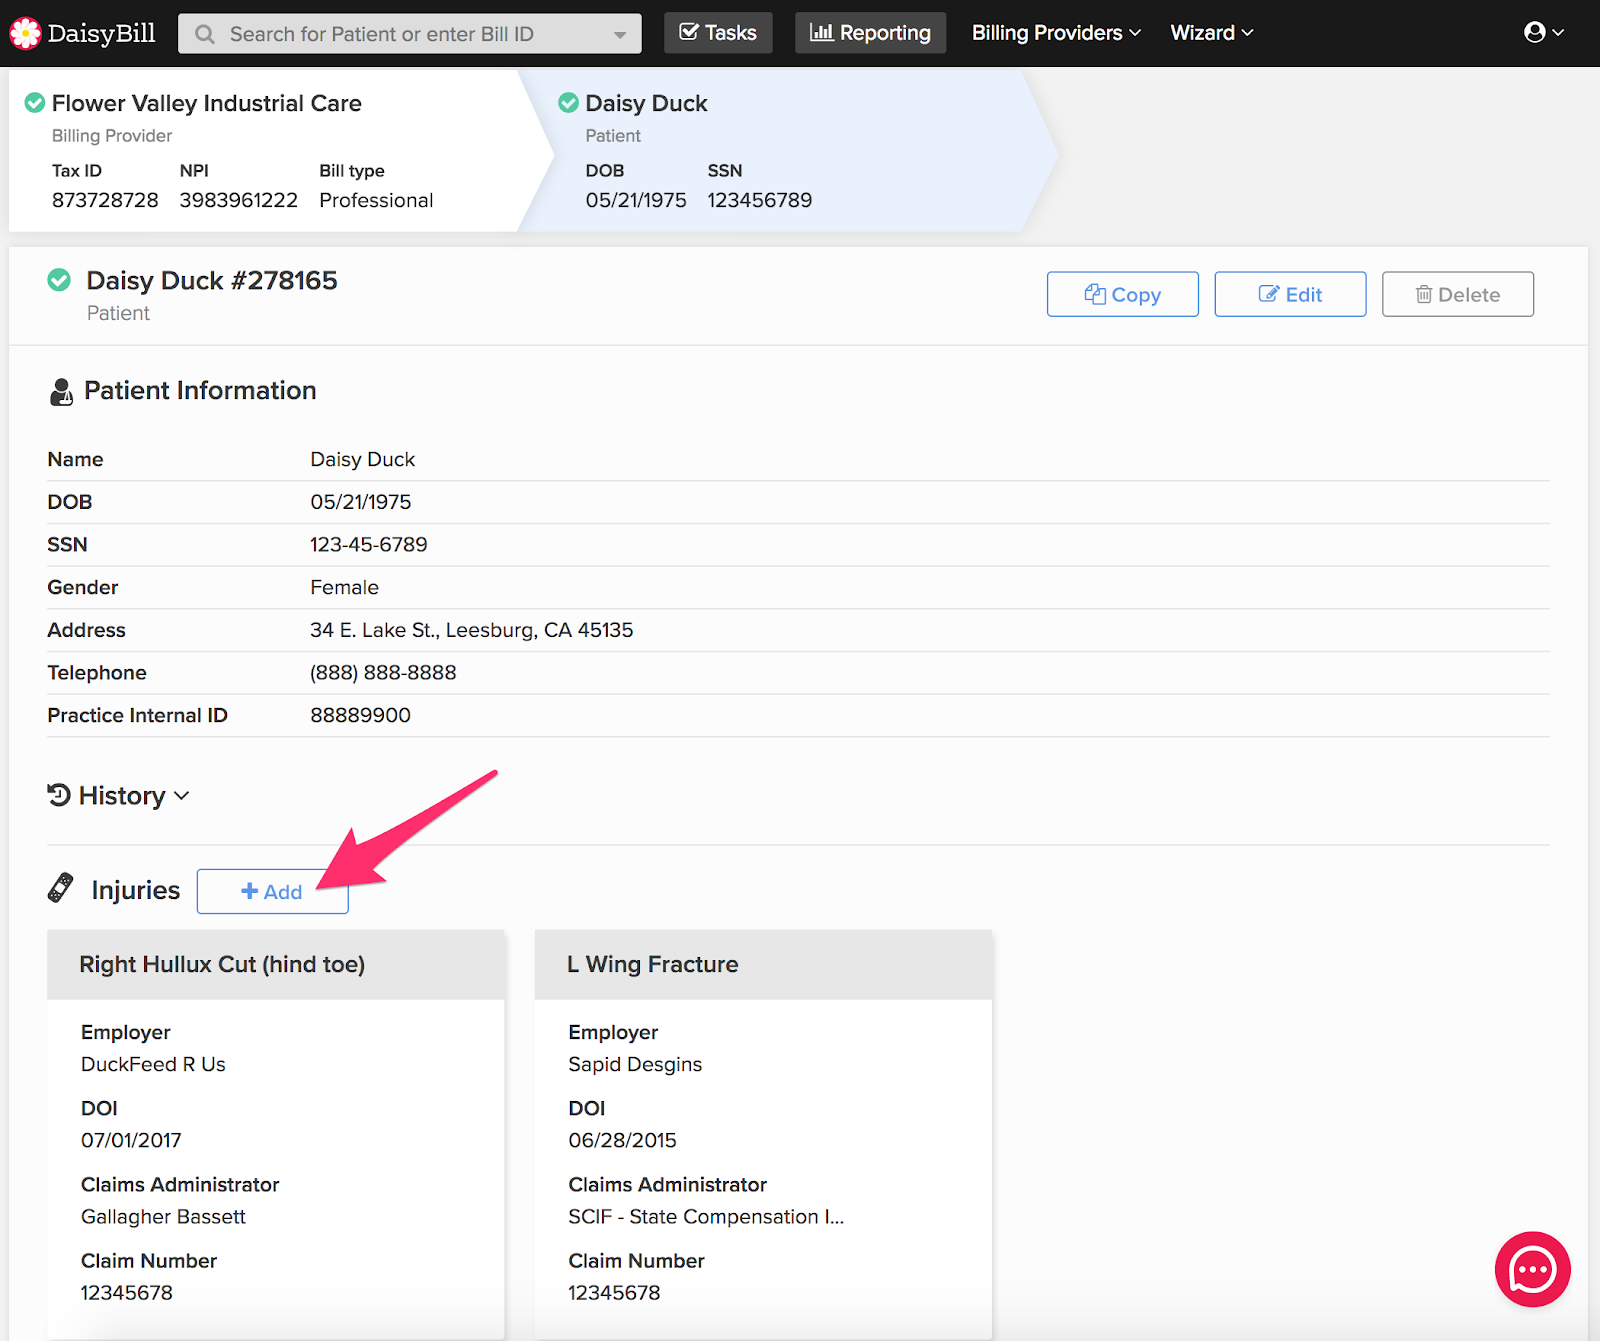This screenshot has height=1341, width=1600.
Task: Delete the Daisy Duck patient record
Action: coord(1458,294)
